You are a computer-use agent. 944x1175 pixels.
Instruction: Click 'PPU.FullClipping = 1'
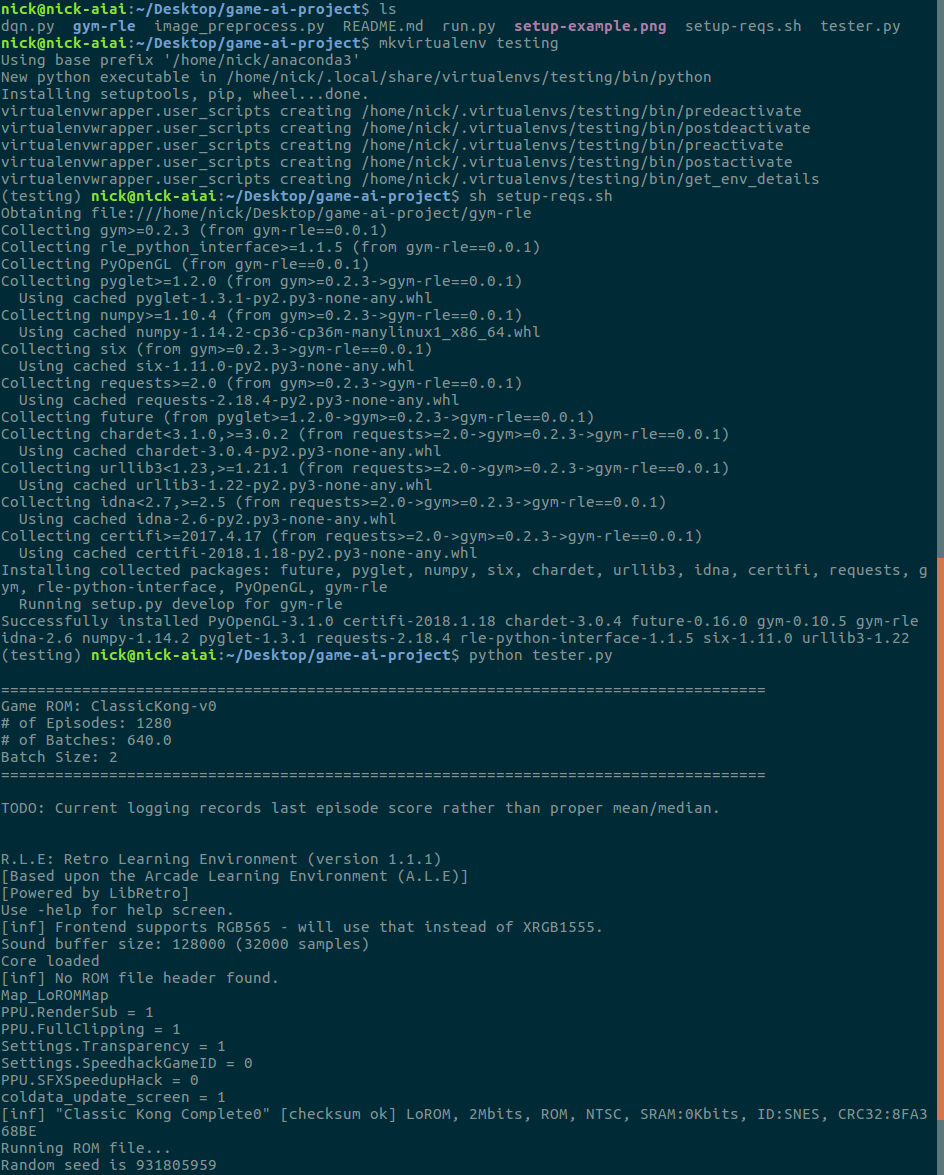91,1030
